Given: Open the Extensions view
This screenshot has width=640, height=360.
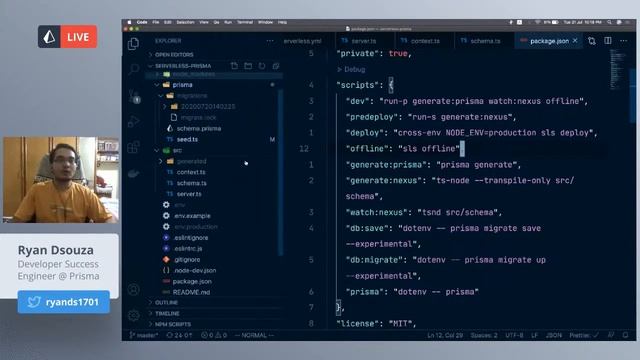Looking at the screenshot, I should click(x=133, y=147).
